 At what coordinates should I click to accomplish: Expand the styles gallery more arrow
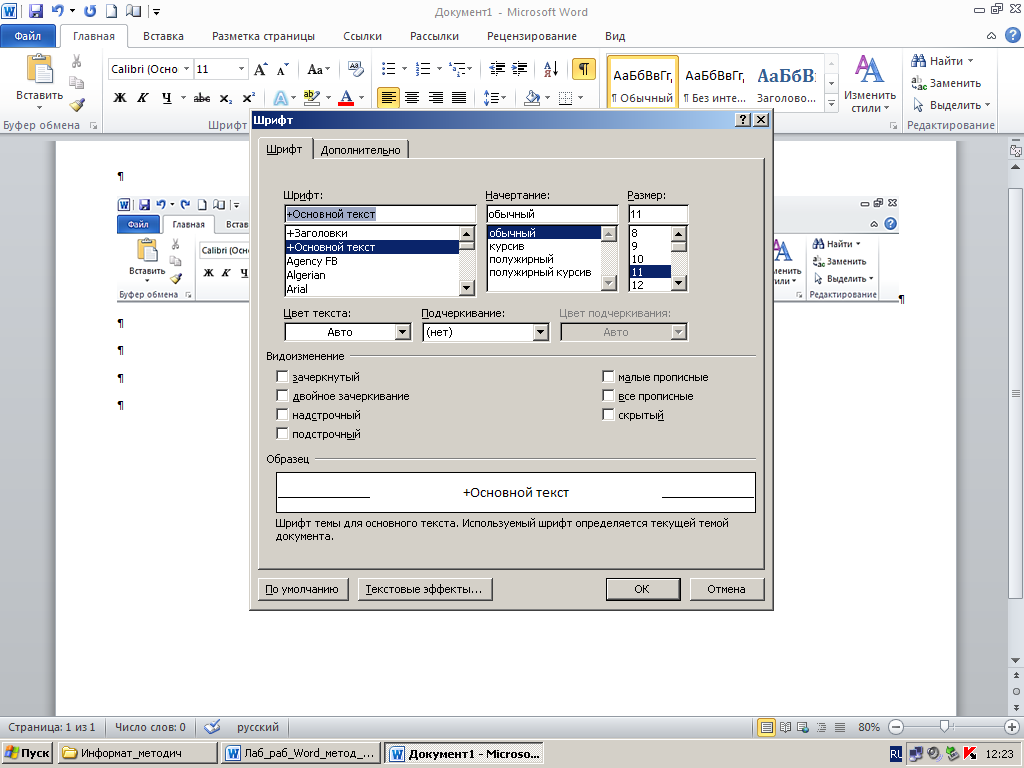pyautogui.click(x=831, y=103)
